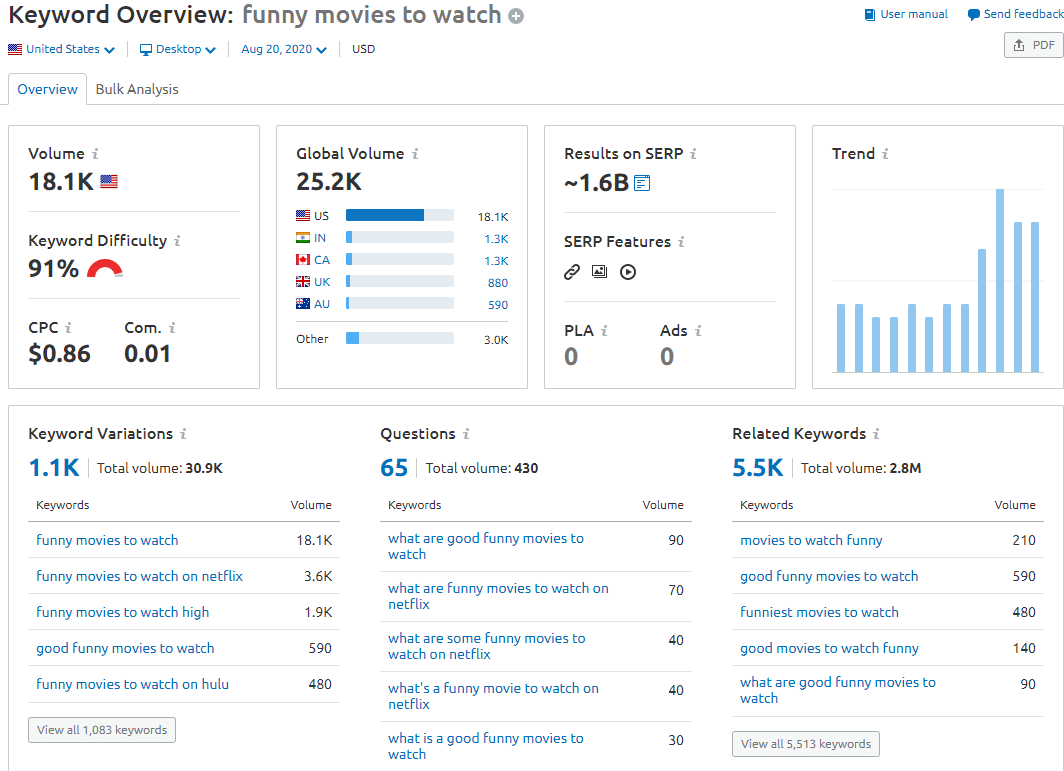Open question 'what are funny movies to watch on netflix'
Screen dimensions: 1064x771
[498, 596]
